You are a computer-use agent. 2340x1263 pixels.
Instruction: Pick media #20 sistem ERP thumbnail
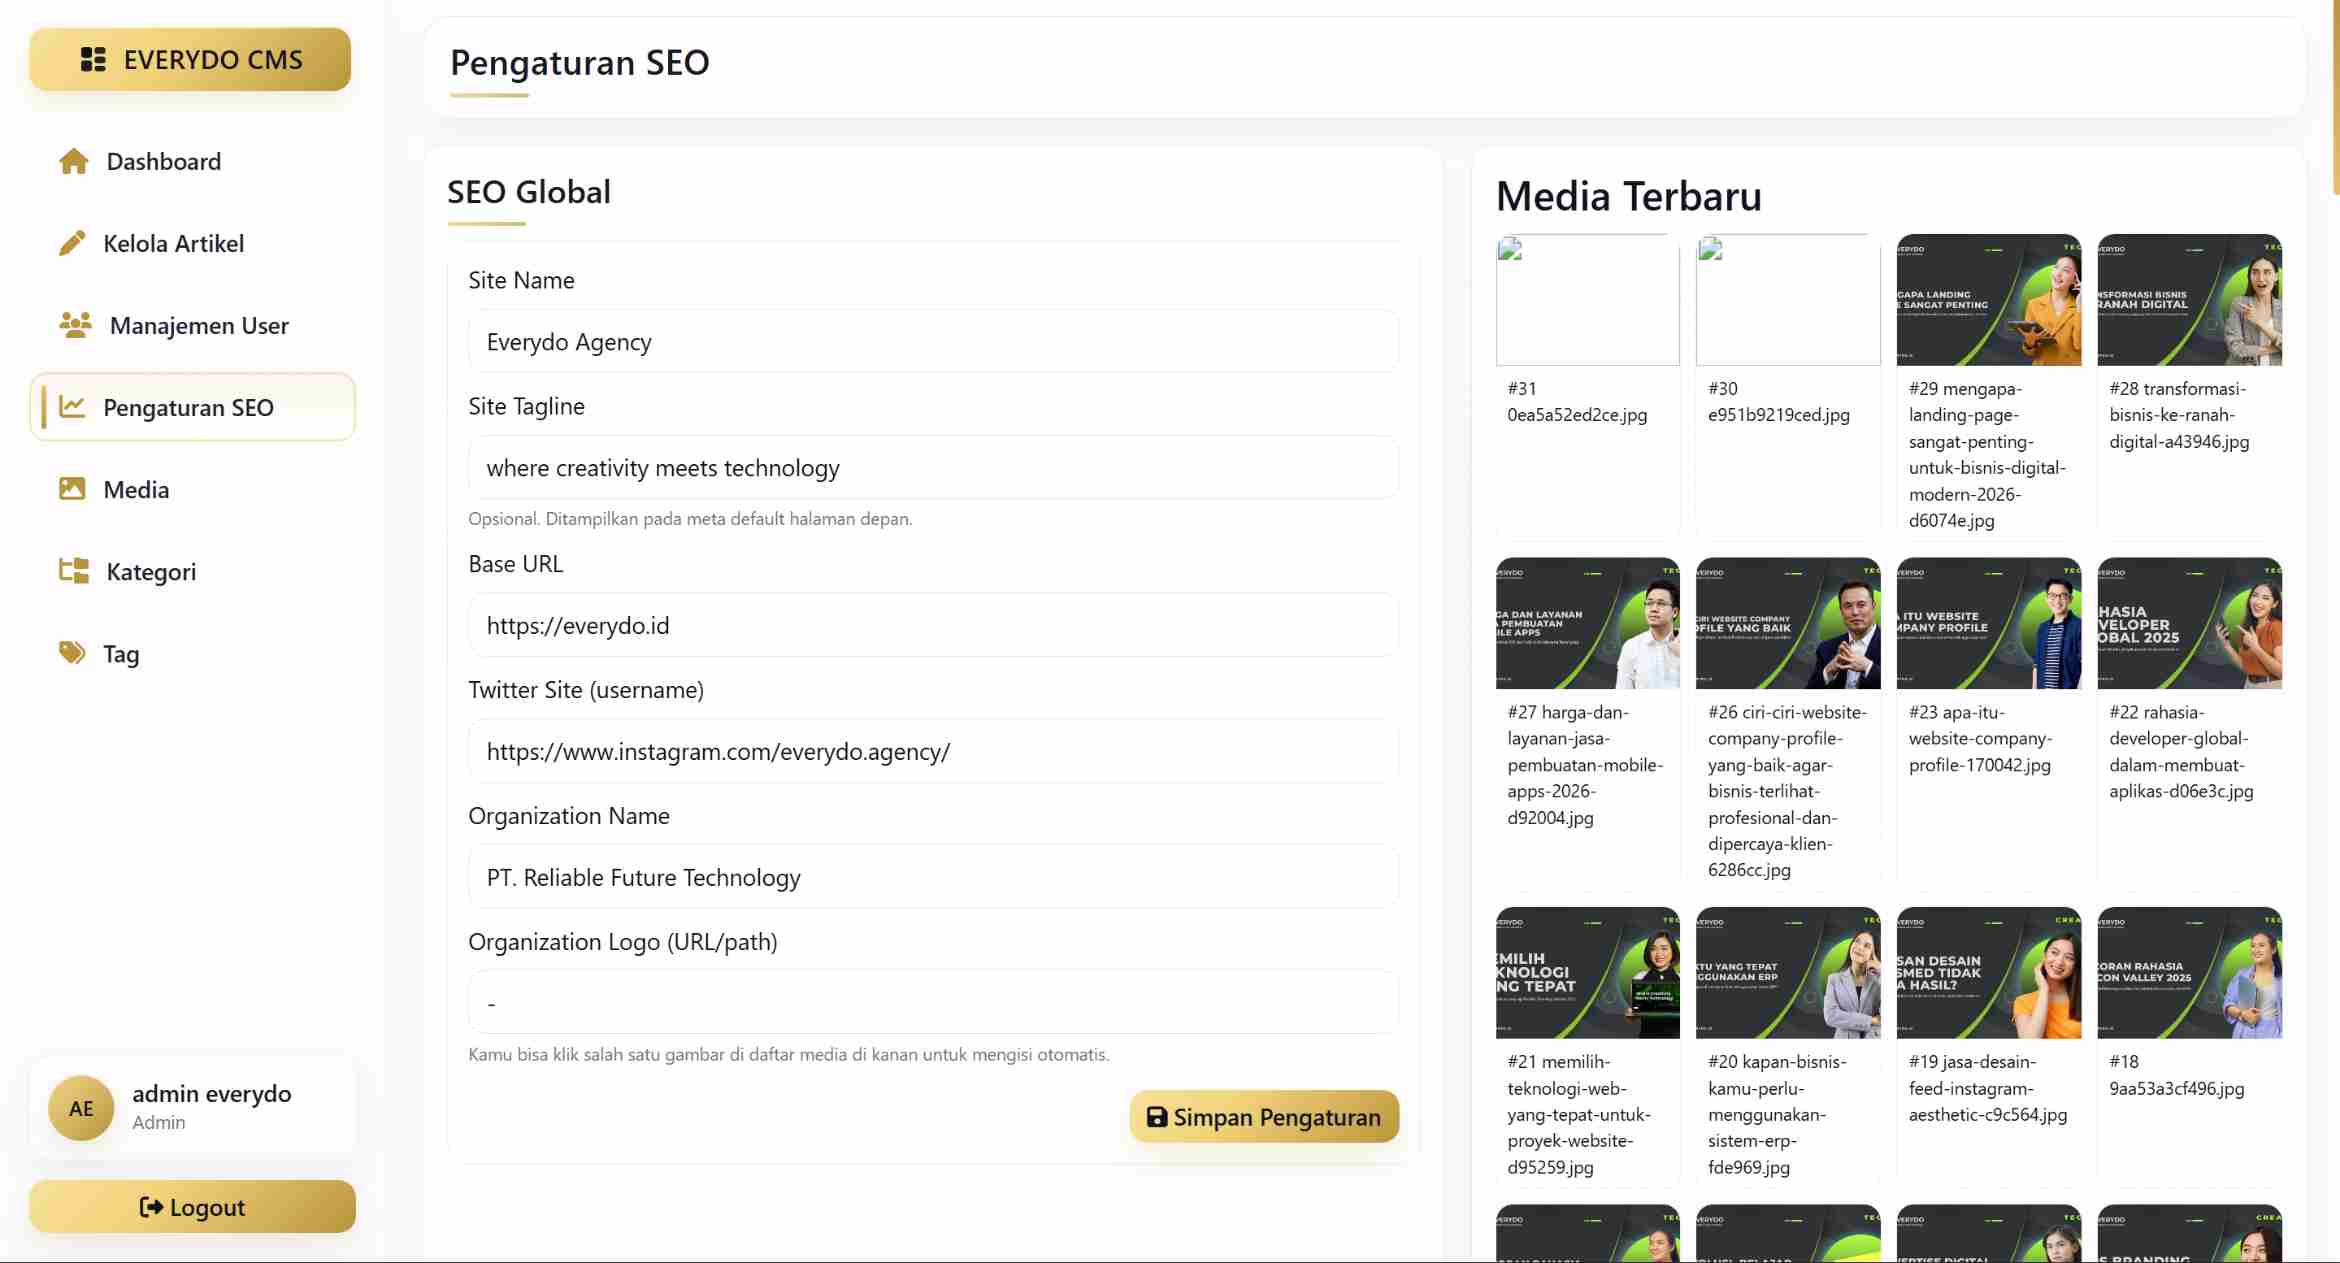click(1788, 973)
